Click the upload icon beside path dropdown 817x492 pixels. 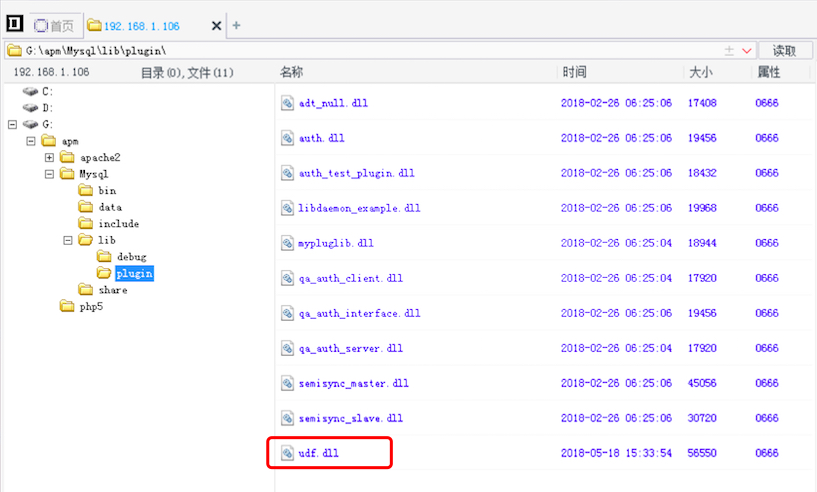point(729,51)
